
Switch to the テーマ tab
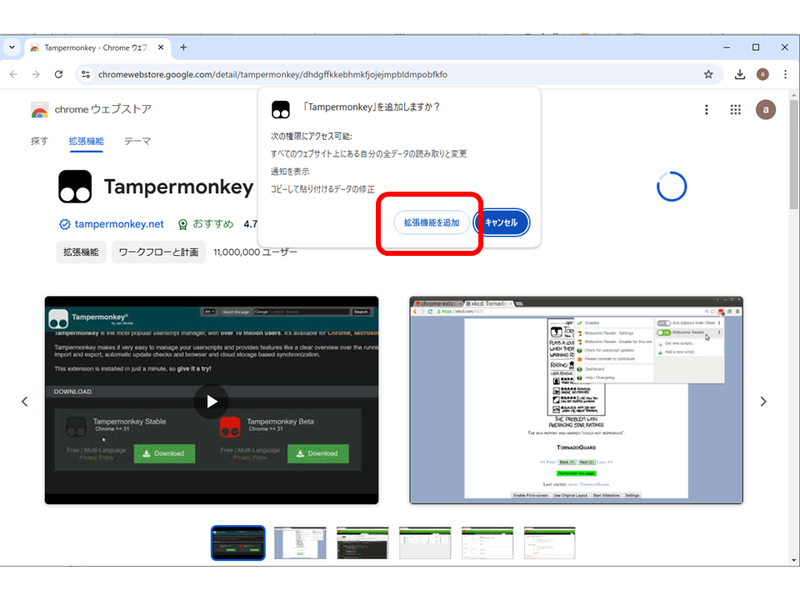pyautogui.click(x=137, y=141)
